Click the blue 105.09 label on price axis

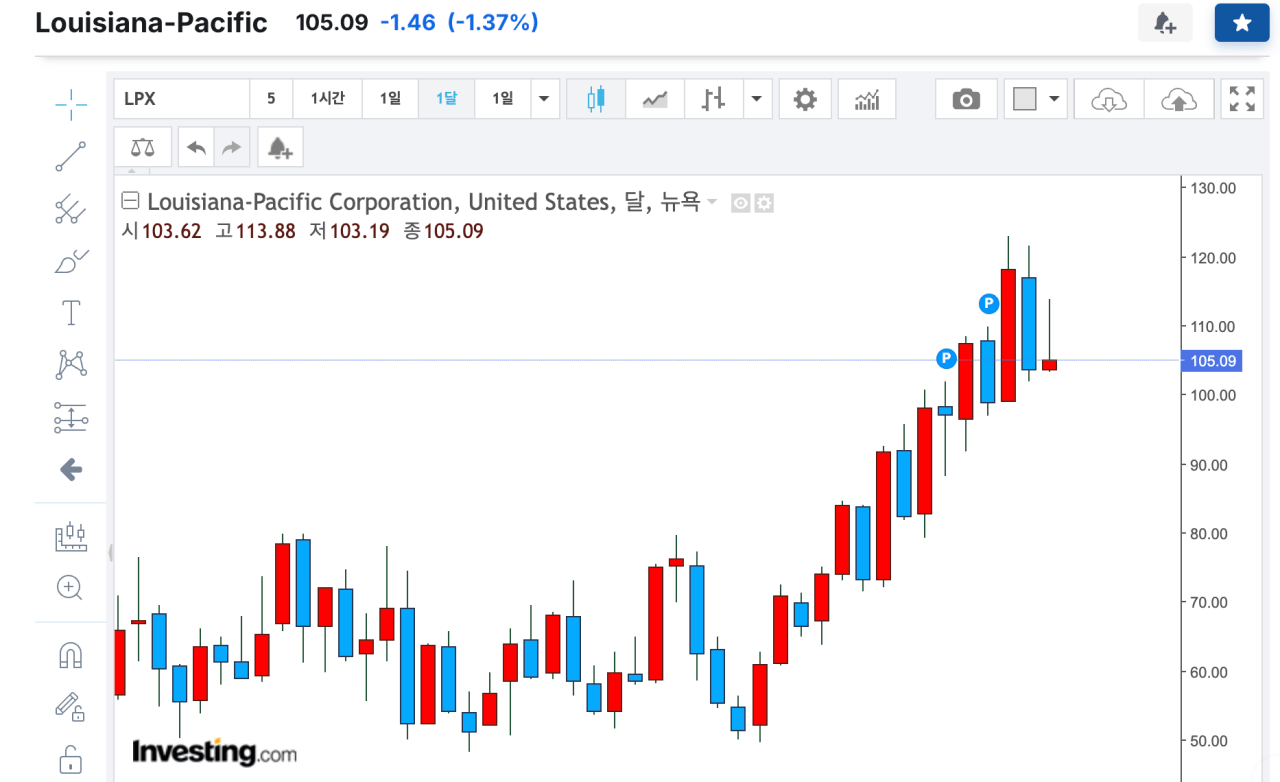(x=1211, y=361)
